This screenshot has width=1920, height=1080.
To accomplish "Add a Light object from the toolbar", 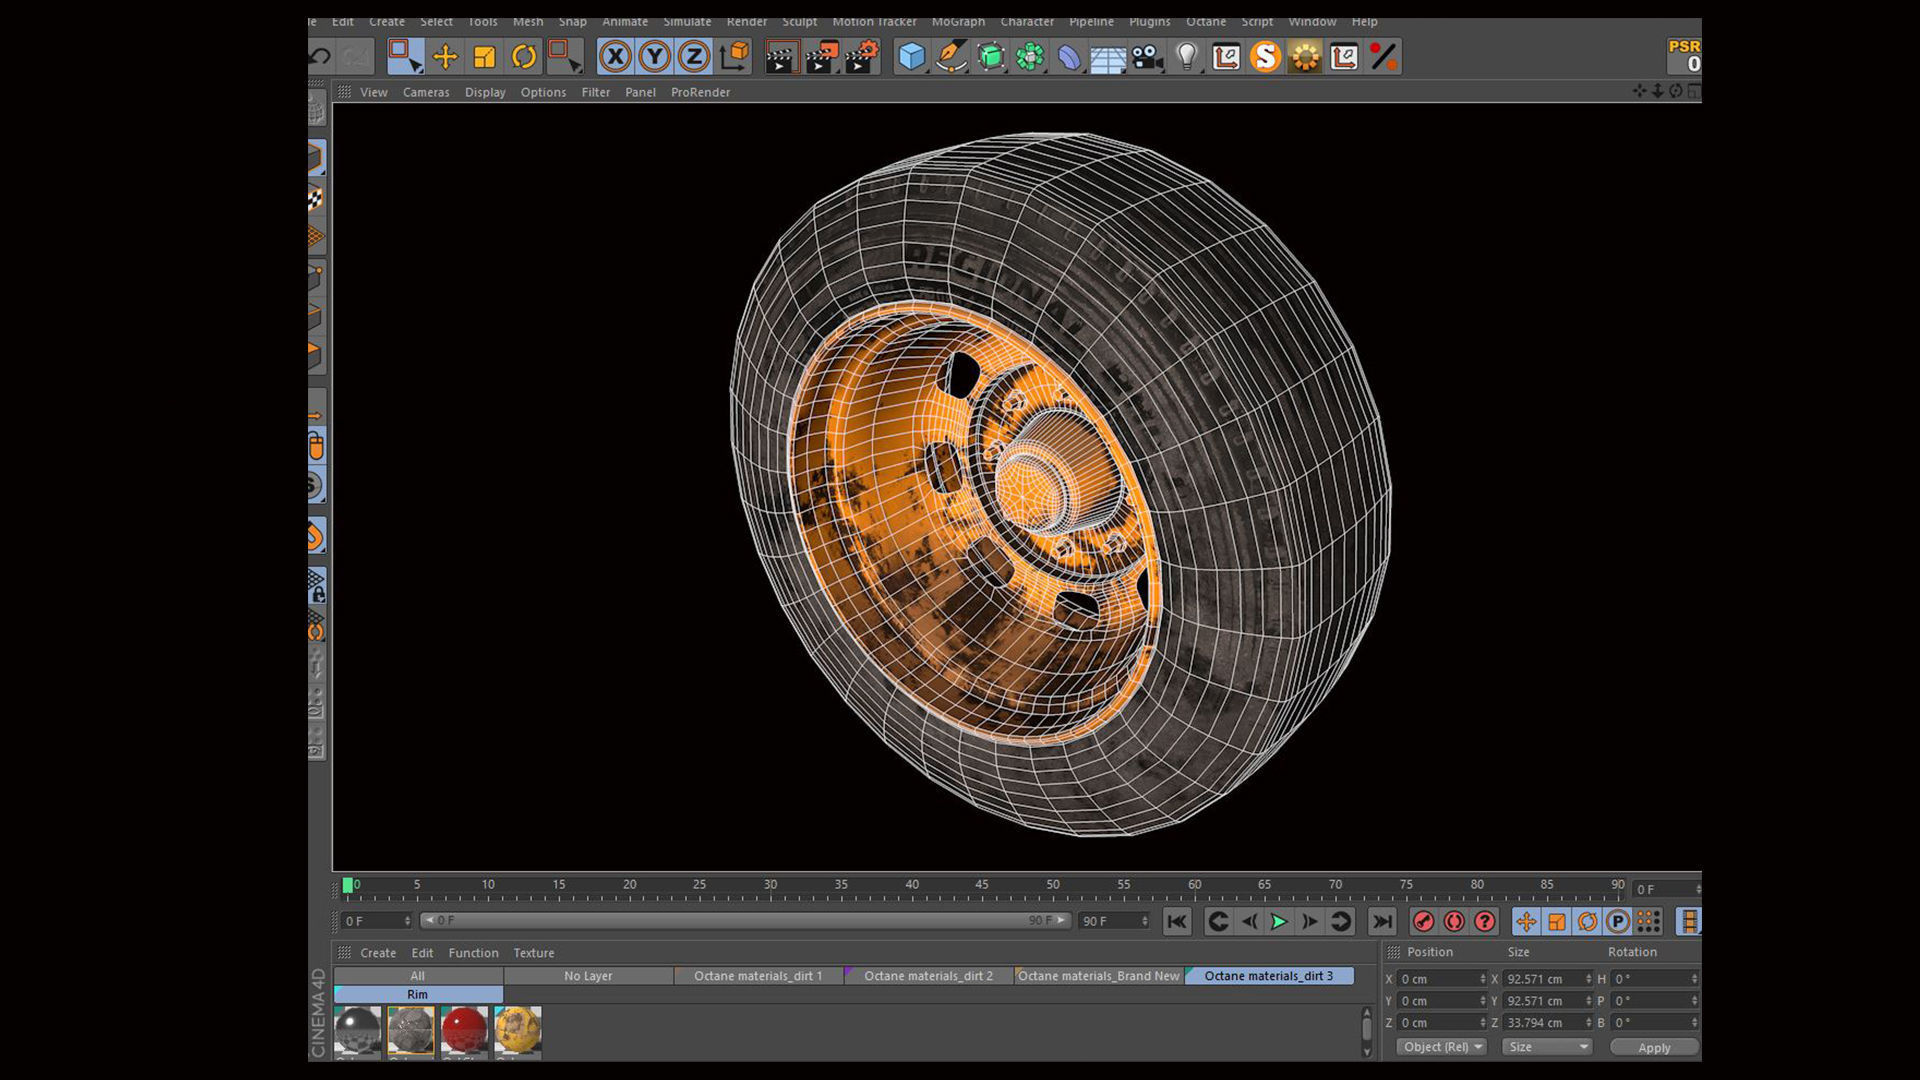I will click(x=1187, y=57).
